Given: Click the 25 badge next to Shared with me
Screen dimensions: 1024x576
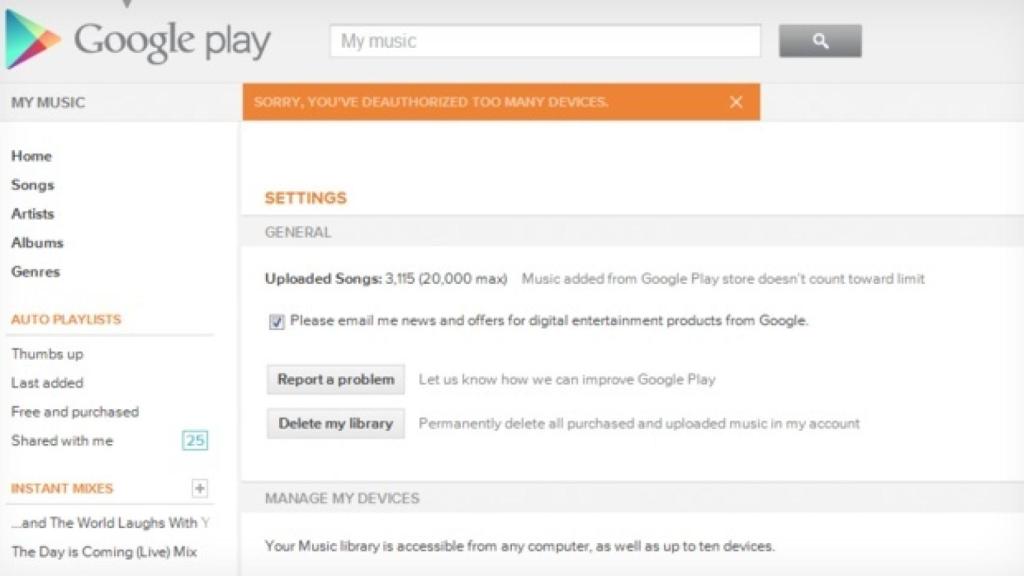Looking at the screenshot, I should tap(197, 440).
